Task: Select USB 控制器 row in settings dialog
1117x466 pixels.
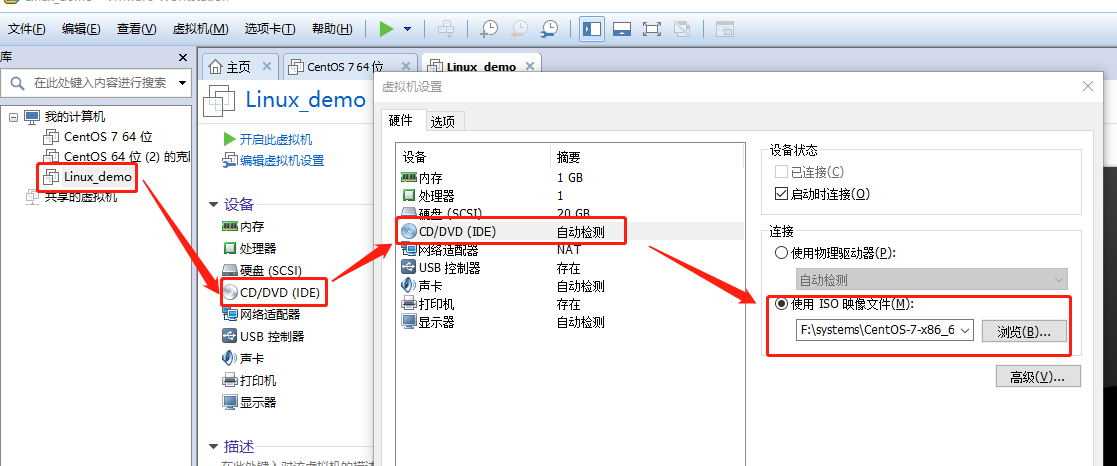Action: [x=570, y=268]
